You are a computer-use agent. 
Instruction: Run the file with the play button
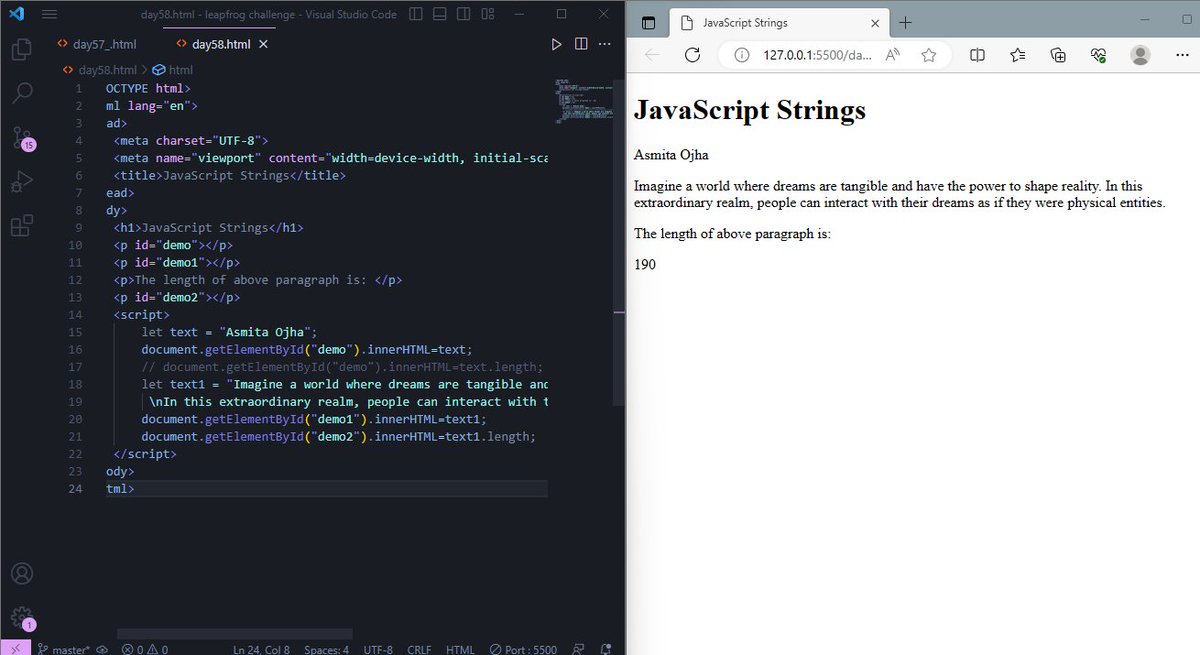[557, 44]
